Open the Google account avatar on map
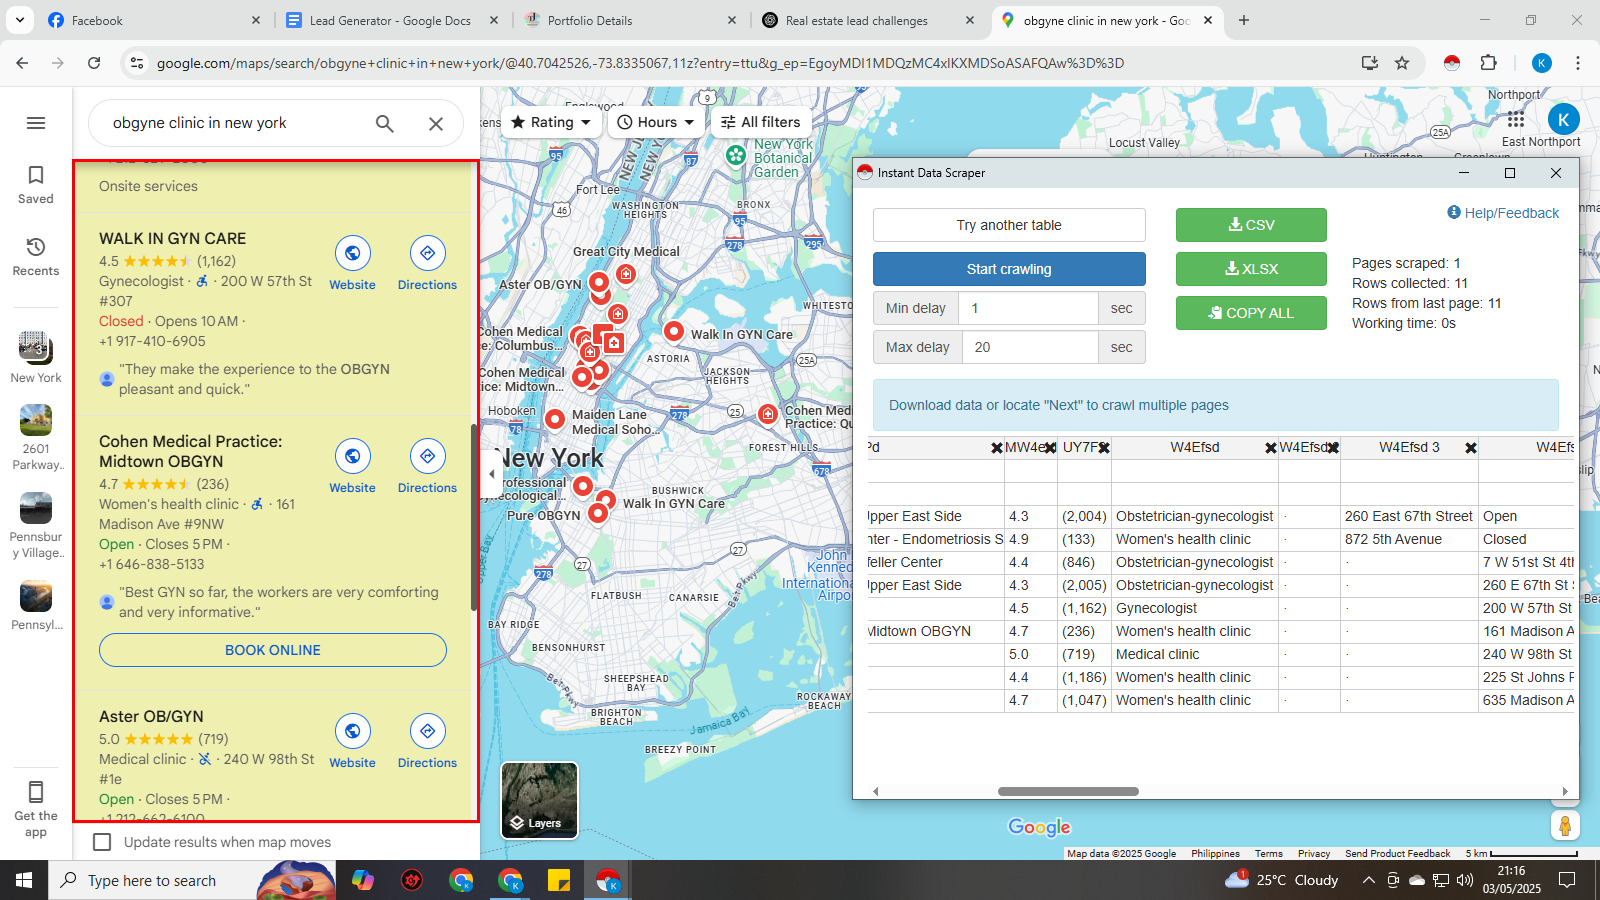The height and width of the screenshot is (900, 1600). (x=1564, y=119)
